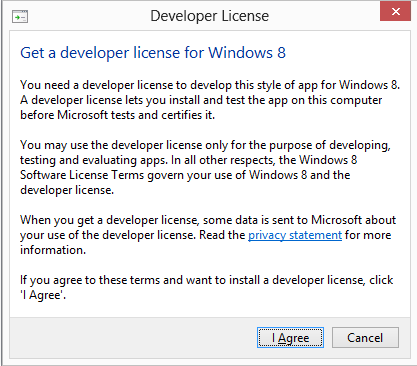Select the heading 'Get a developer license for Windows 8'
Viewport: 417px width, 366px height.
[153, 53]
